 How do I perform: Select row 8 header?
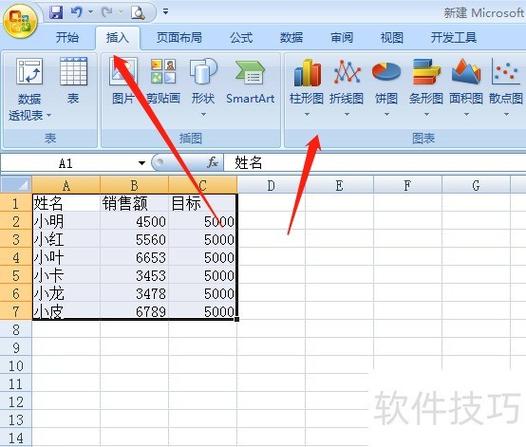16,330
